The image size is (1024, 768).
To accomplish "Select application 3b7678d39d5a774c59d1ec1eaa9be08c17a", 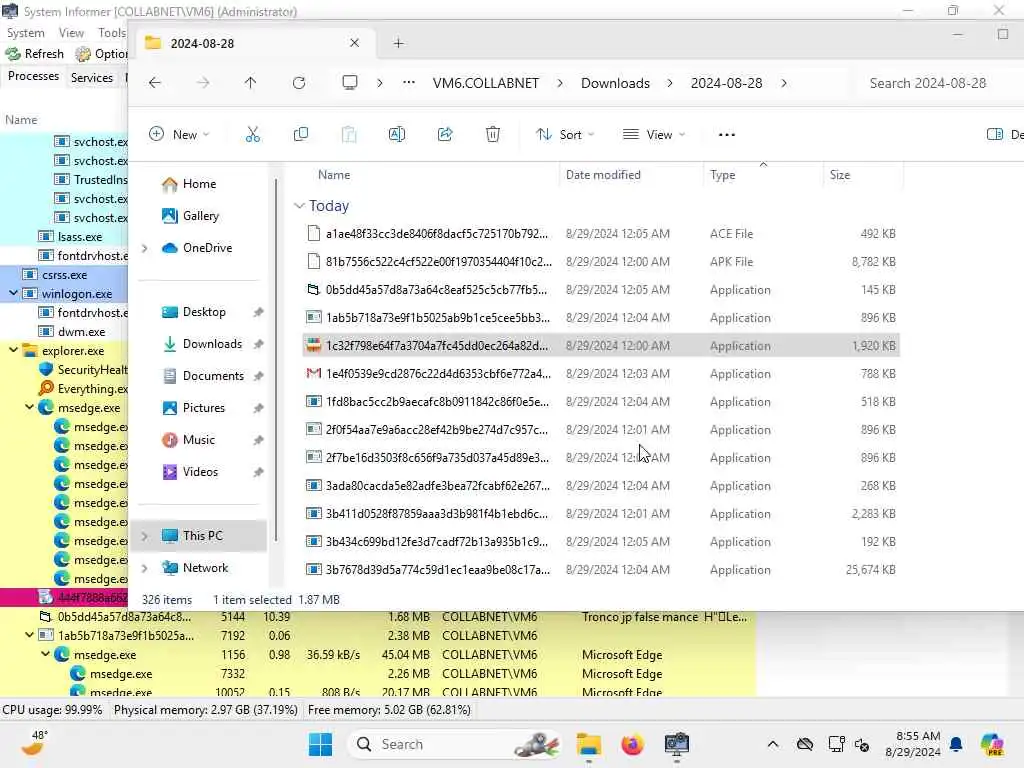I will [601, 569].
